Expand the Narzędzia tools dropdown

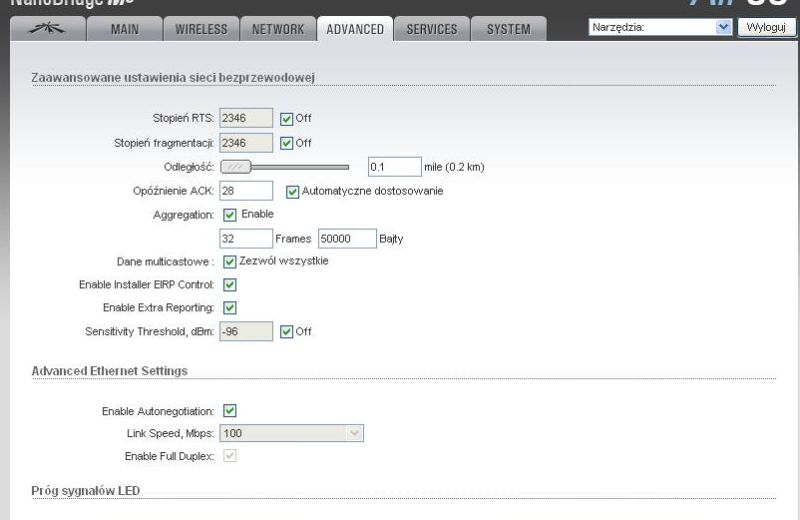tap(660, 27)
